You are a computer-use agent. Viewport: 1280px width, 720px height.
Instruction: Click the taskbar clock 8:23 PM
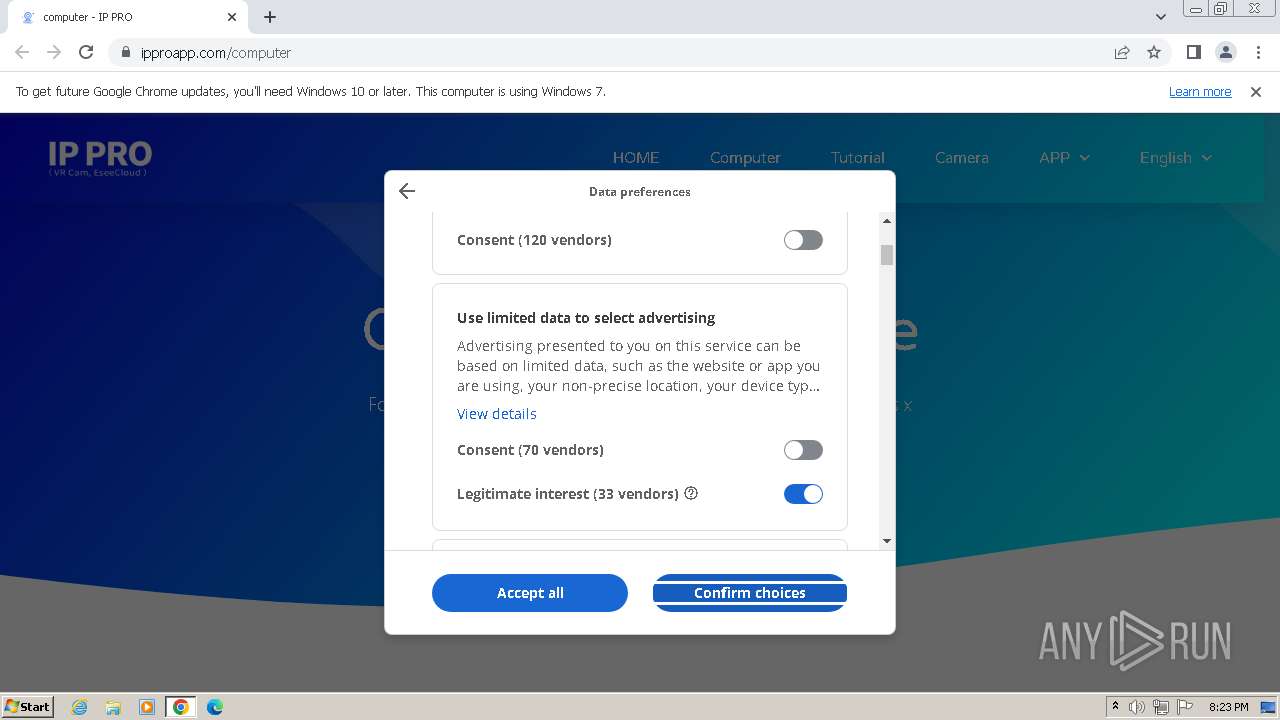pos(1228,707)
